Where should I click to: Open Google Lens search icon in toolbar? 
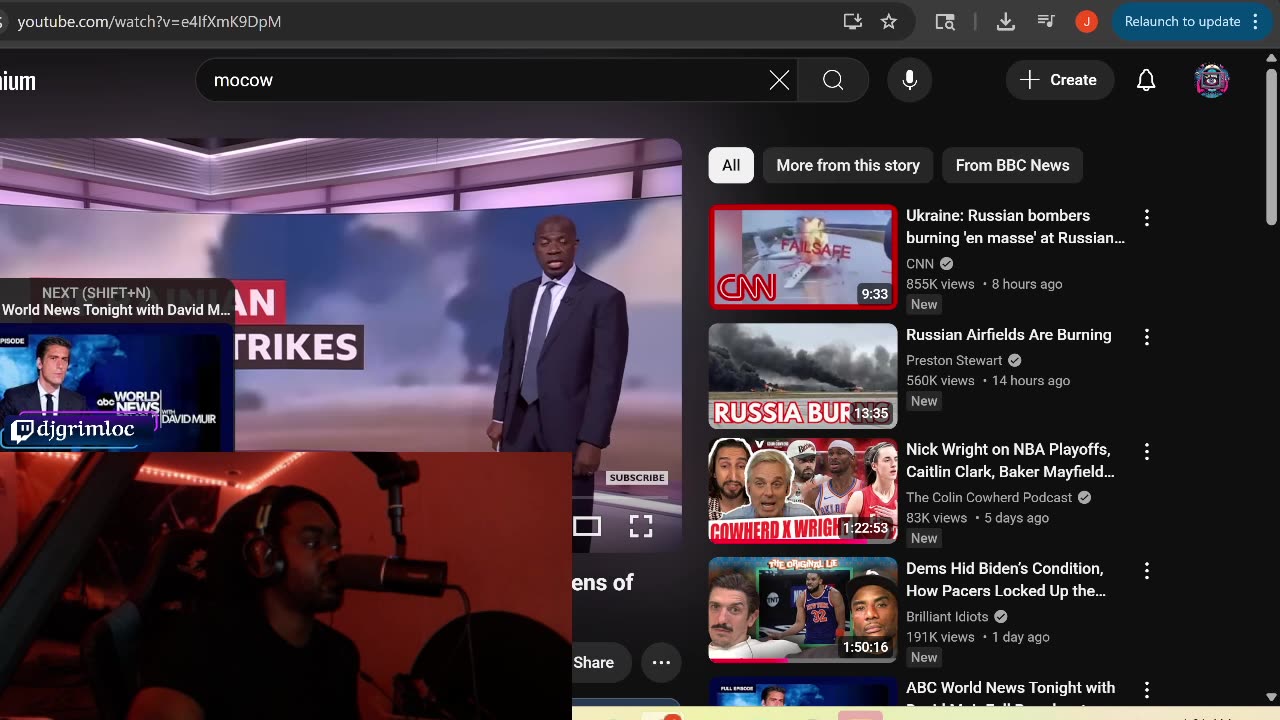pyautogui.click(x=945, y=21)
